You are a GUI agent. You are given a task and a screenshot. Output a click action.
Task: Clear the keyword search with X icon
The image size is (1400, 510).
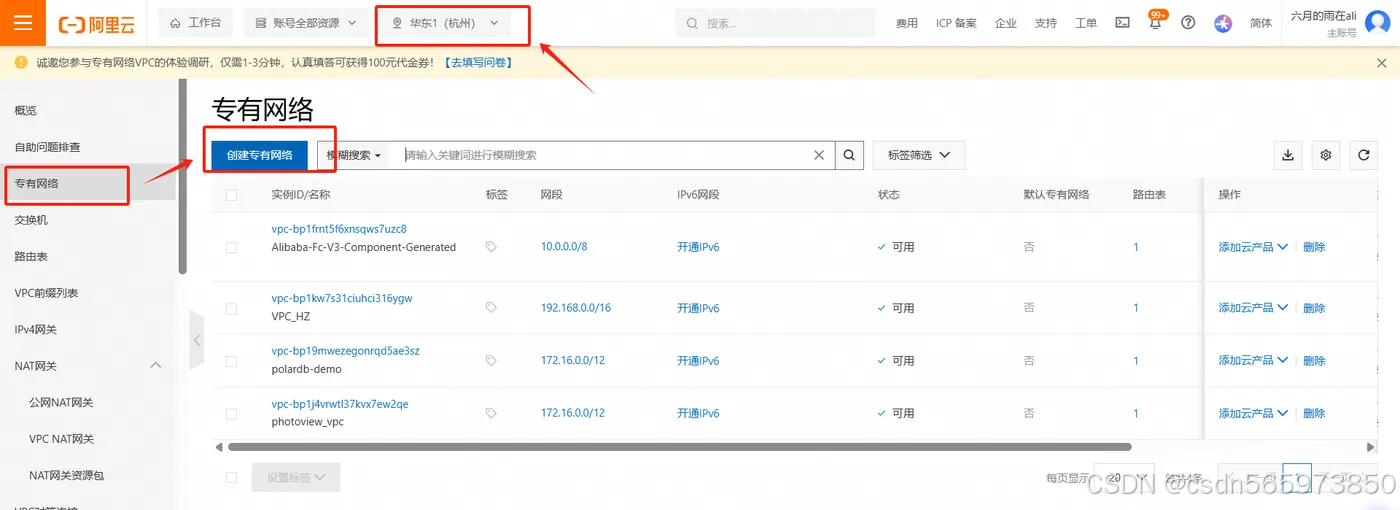(x=819, y=155)
